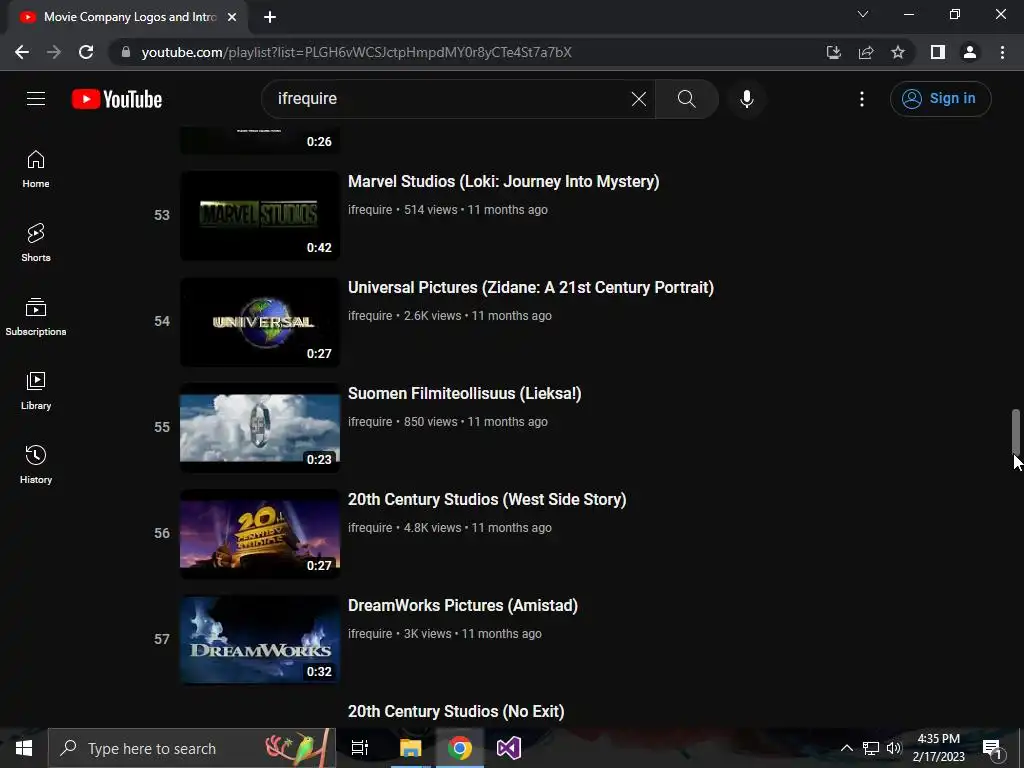Open Library in sidebar

36,391
